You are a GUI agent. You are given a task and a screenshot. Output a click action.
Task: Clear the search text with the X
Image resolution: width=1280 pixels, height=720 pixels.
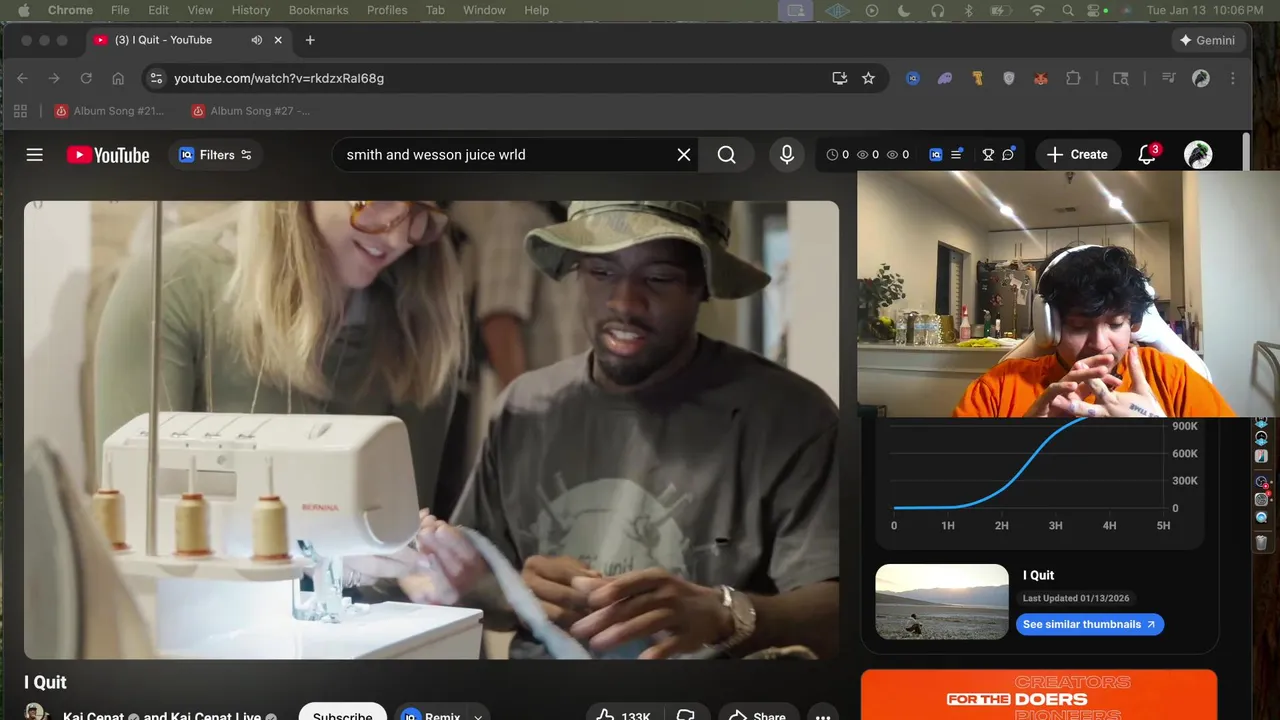tap(684, 155)
